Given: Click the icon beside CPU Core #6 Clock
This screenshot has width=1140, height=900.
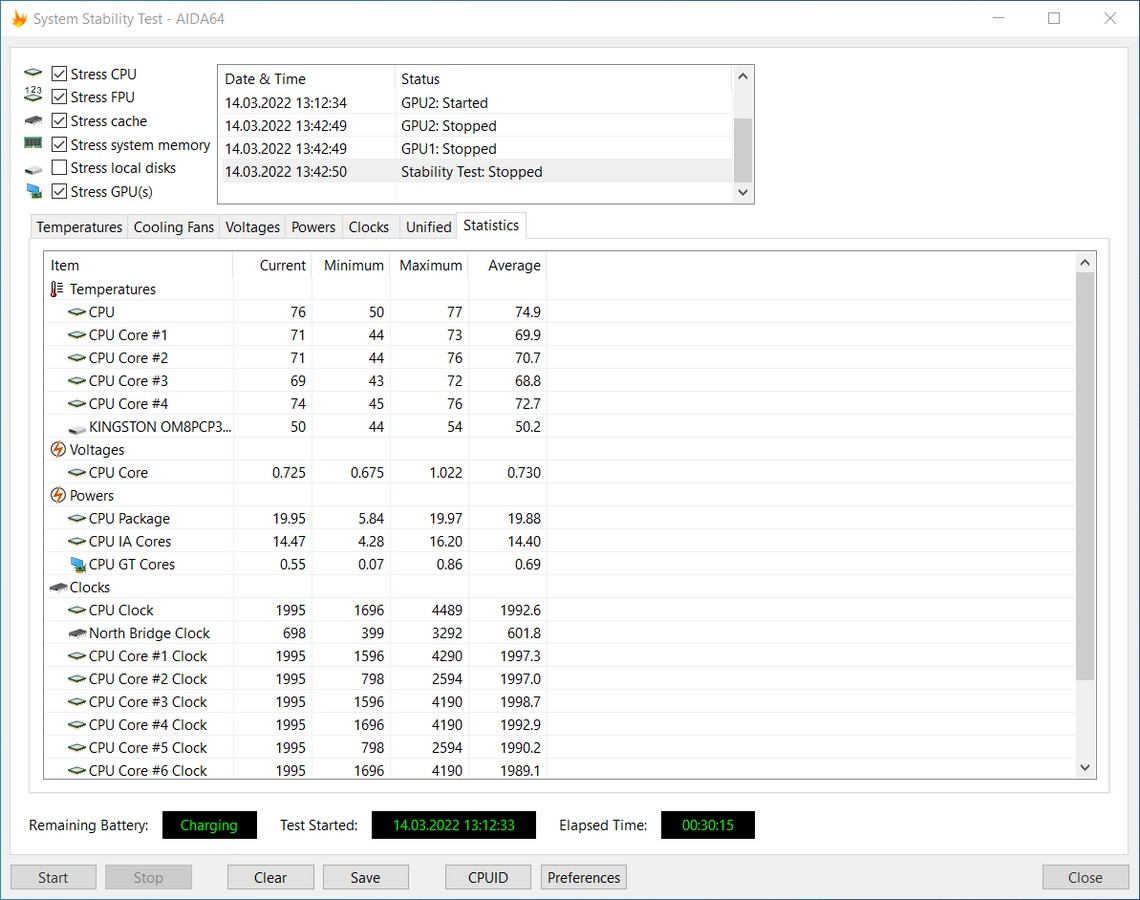Looking at the screenshot, I should 77,771.
